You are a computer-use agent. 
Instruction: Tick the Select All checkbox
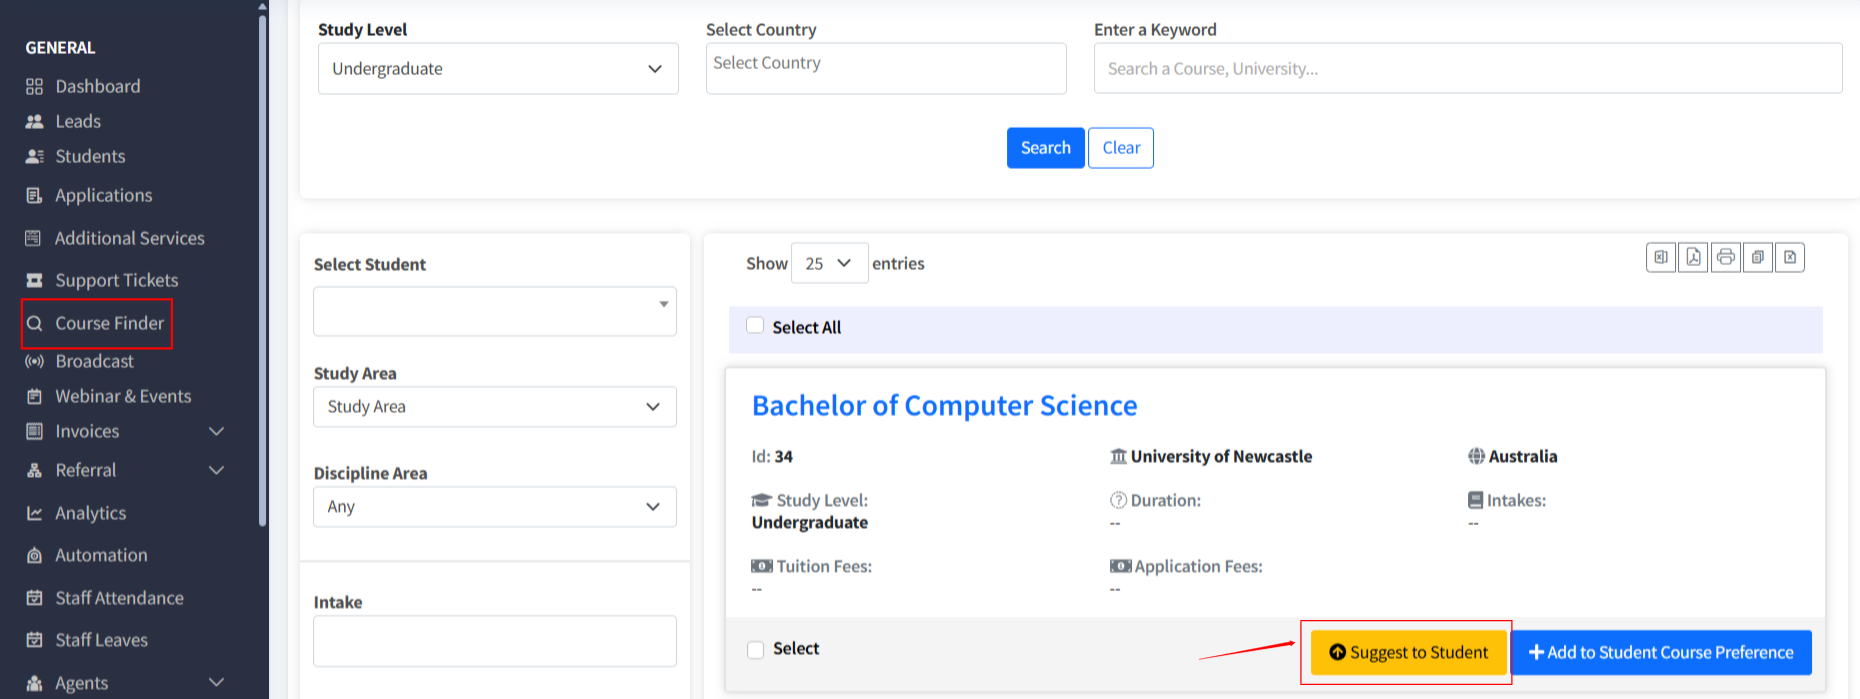pos(755,326)
